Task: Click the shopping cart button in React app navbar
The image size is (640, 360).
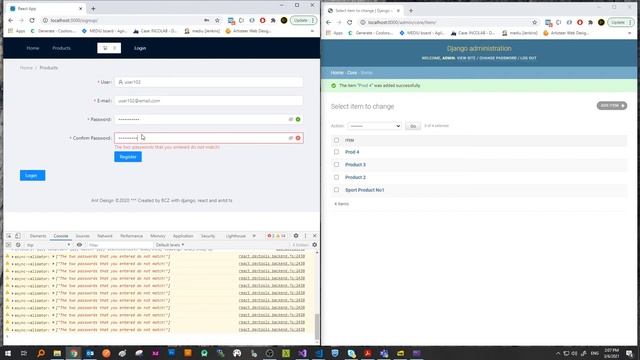Action: tap(109, 48)
